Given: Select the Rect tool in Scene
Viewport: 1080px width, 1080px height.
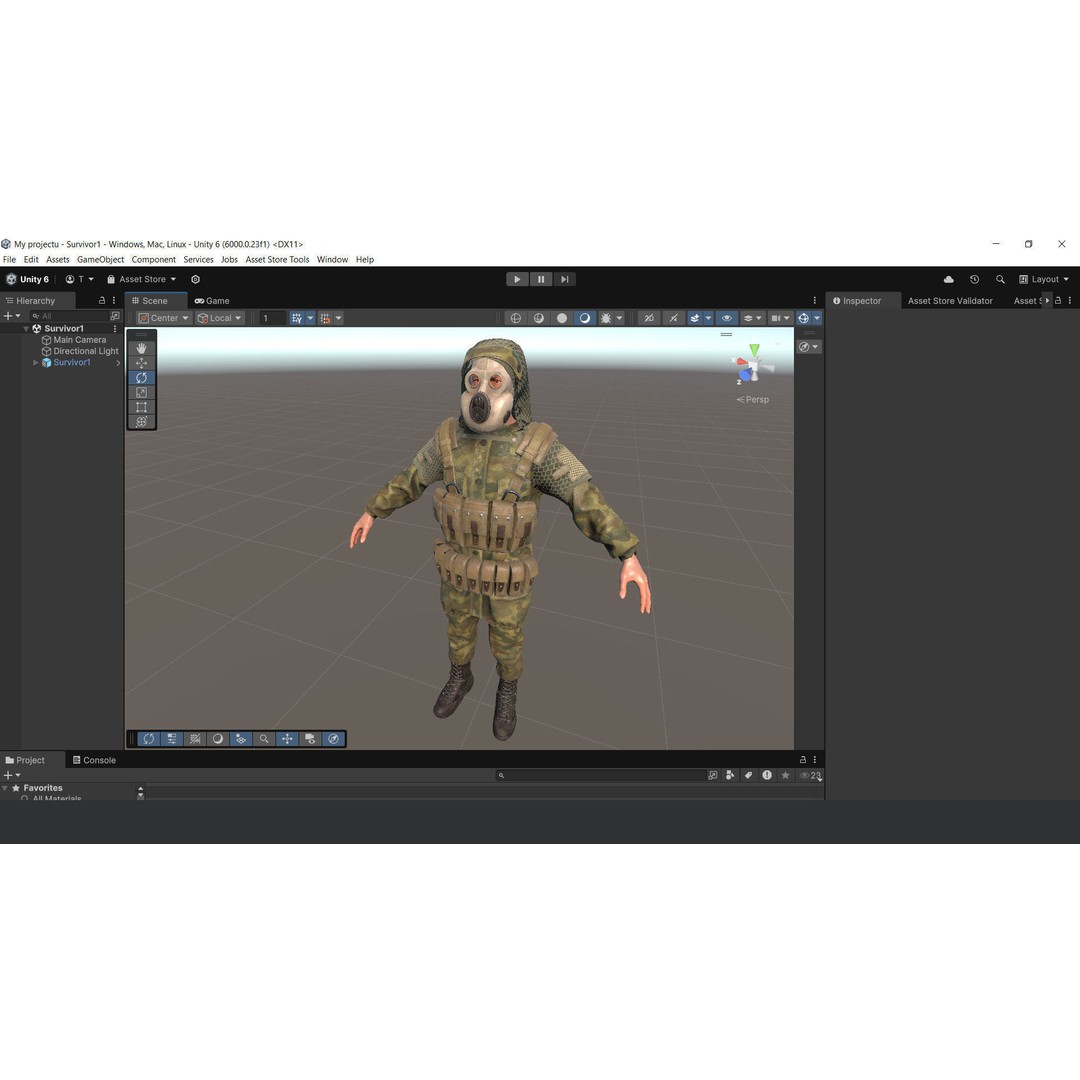Looking at the screenshot, I should click(141, 407).
